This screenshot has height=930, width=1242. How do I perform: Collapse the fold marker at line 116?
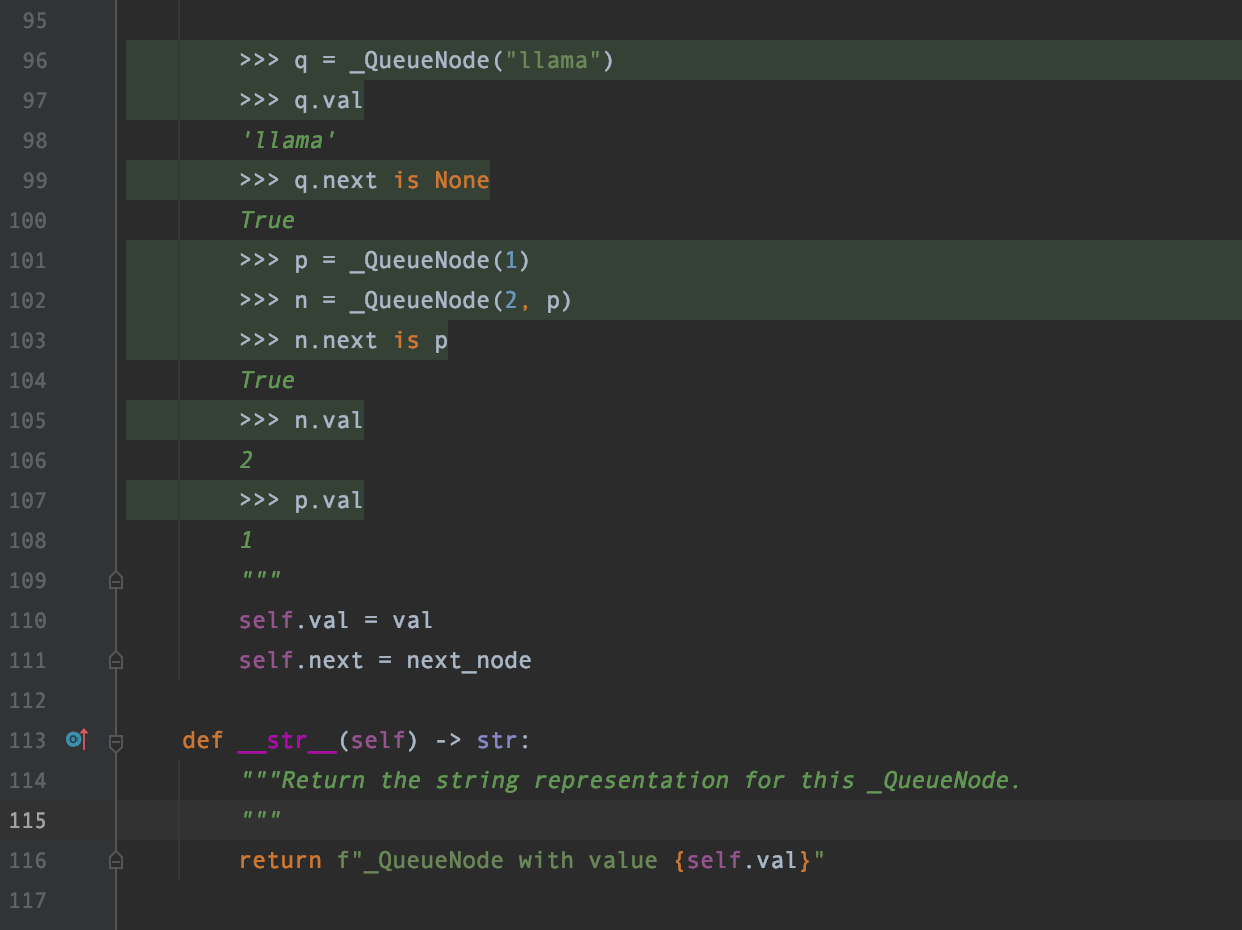[x=115, y=859]
